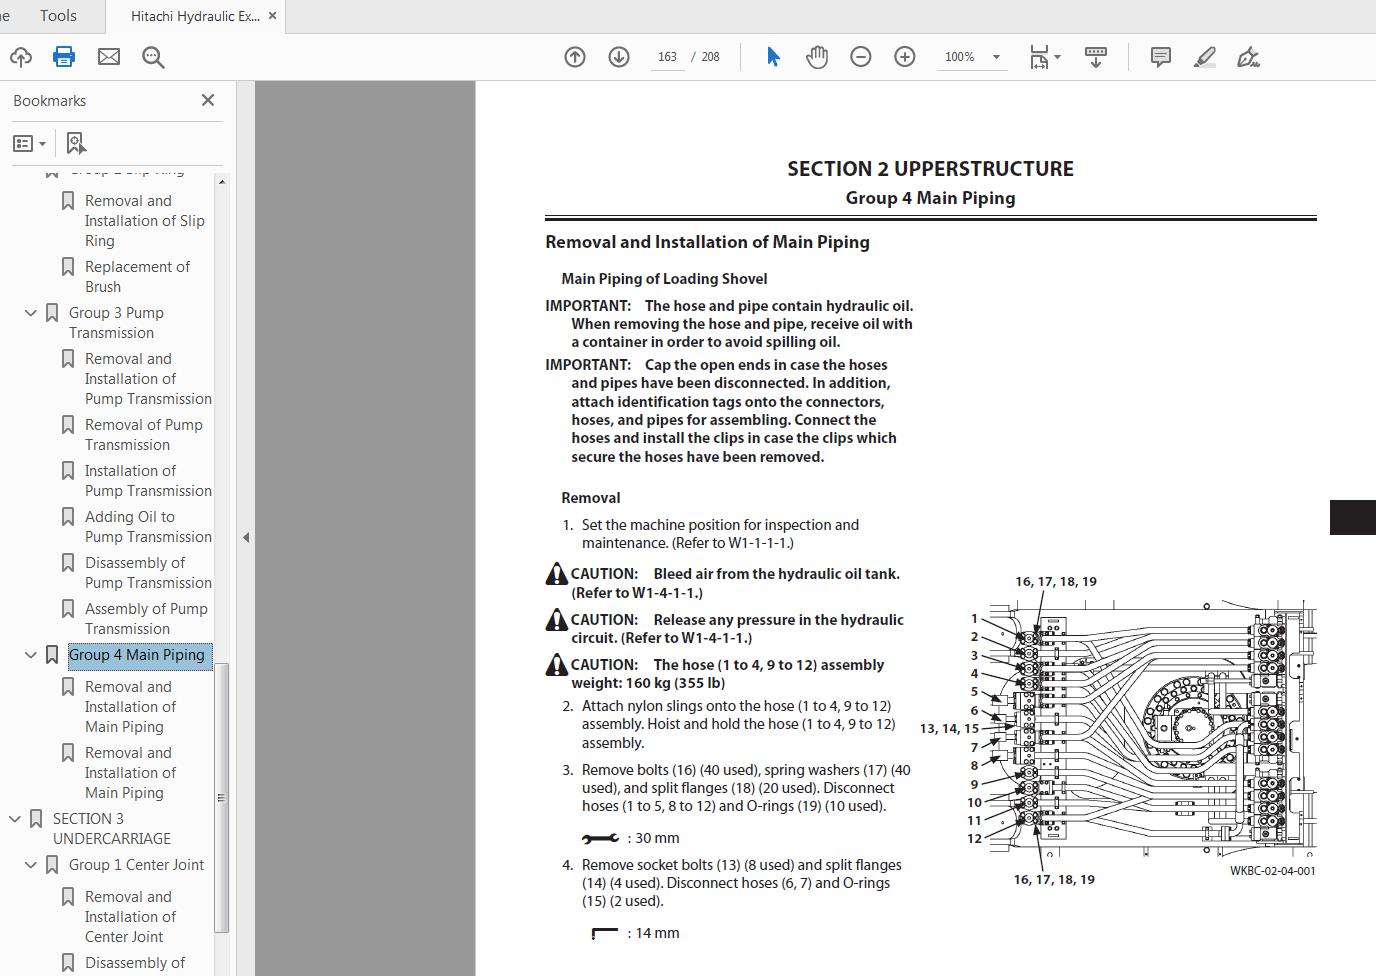Go to the next page arrow

click(619, 57)
